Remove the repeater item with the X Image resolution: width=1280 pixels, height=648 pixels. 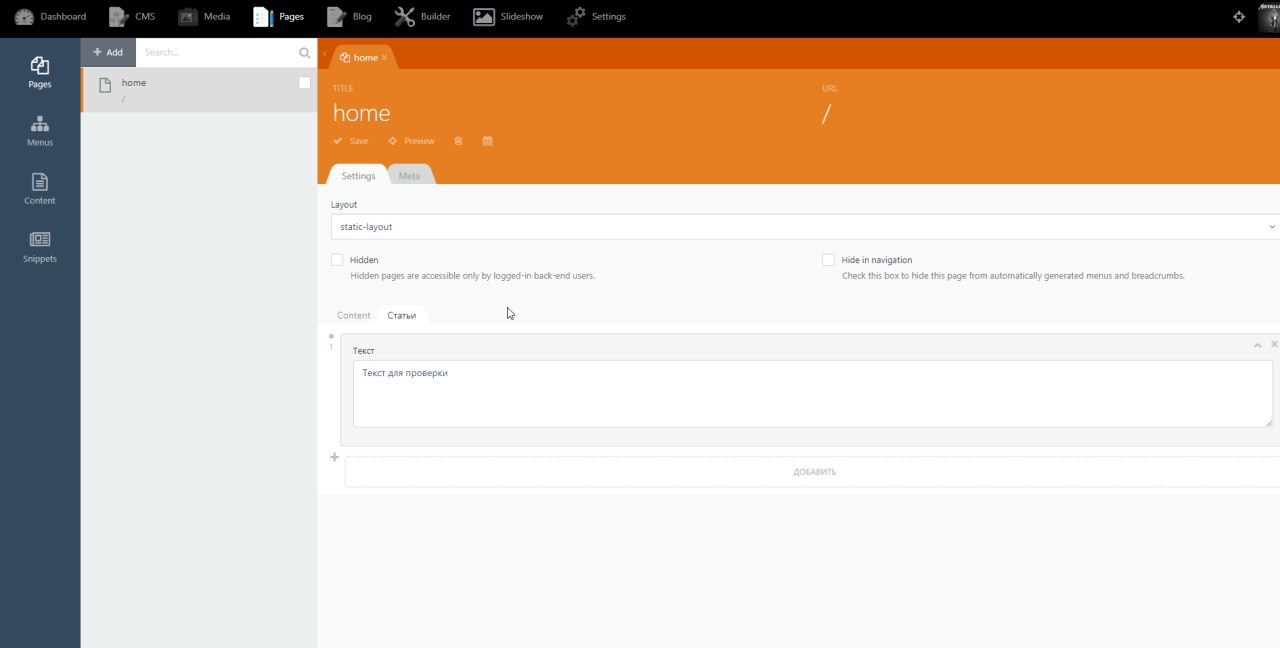click(x=1274, y=344)
